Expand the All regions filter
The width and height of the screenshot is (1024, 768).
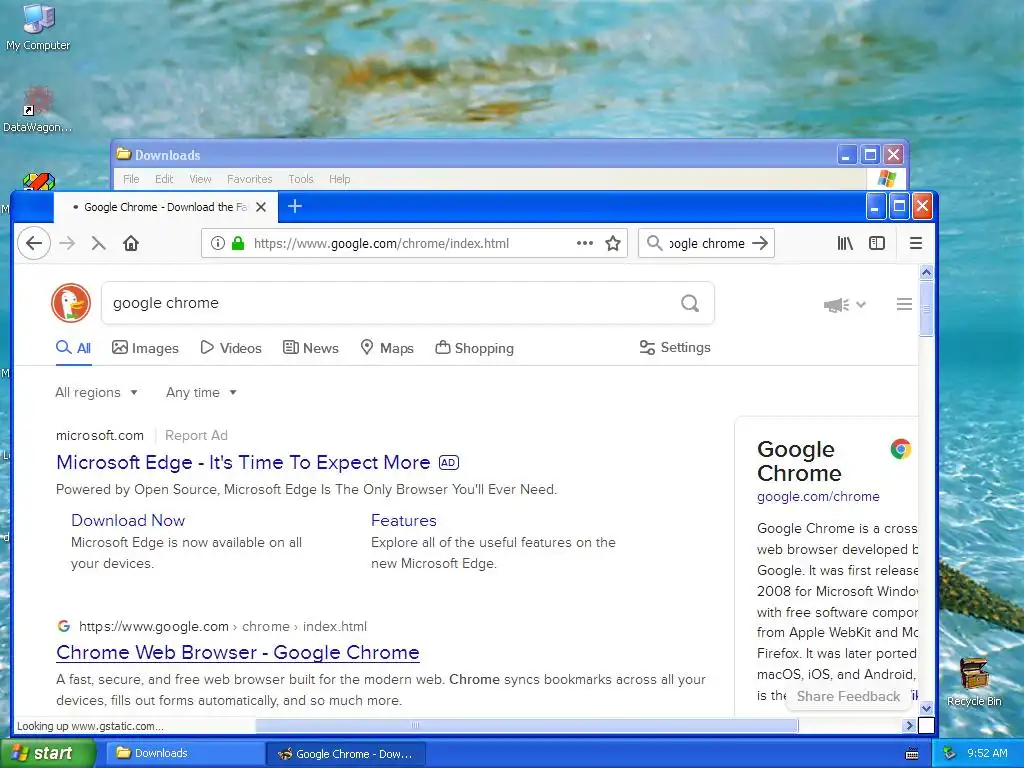(97, 392)
